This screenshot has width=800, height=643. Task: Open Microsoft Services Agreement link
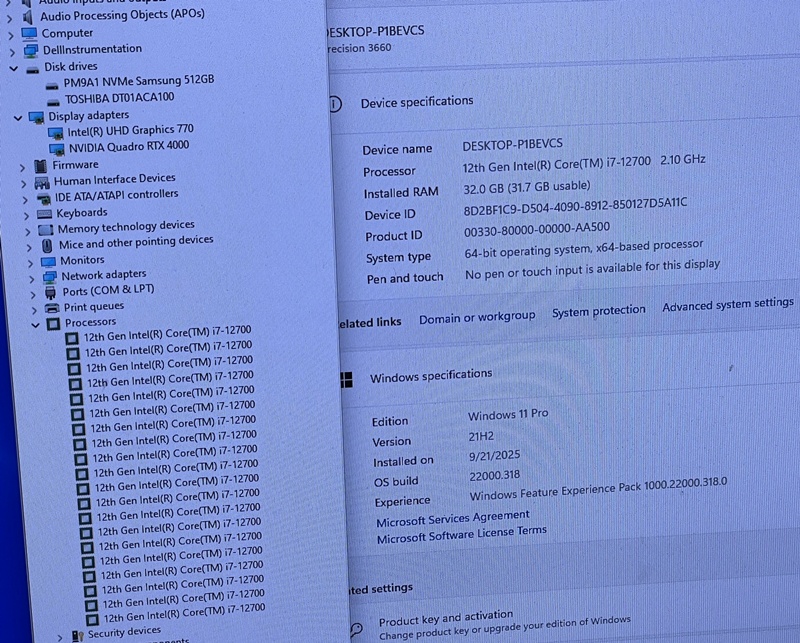pyautogui.click(x=453, y=519)
